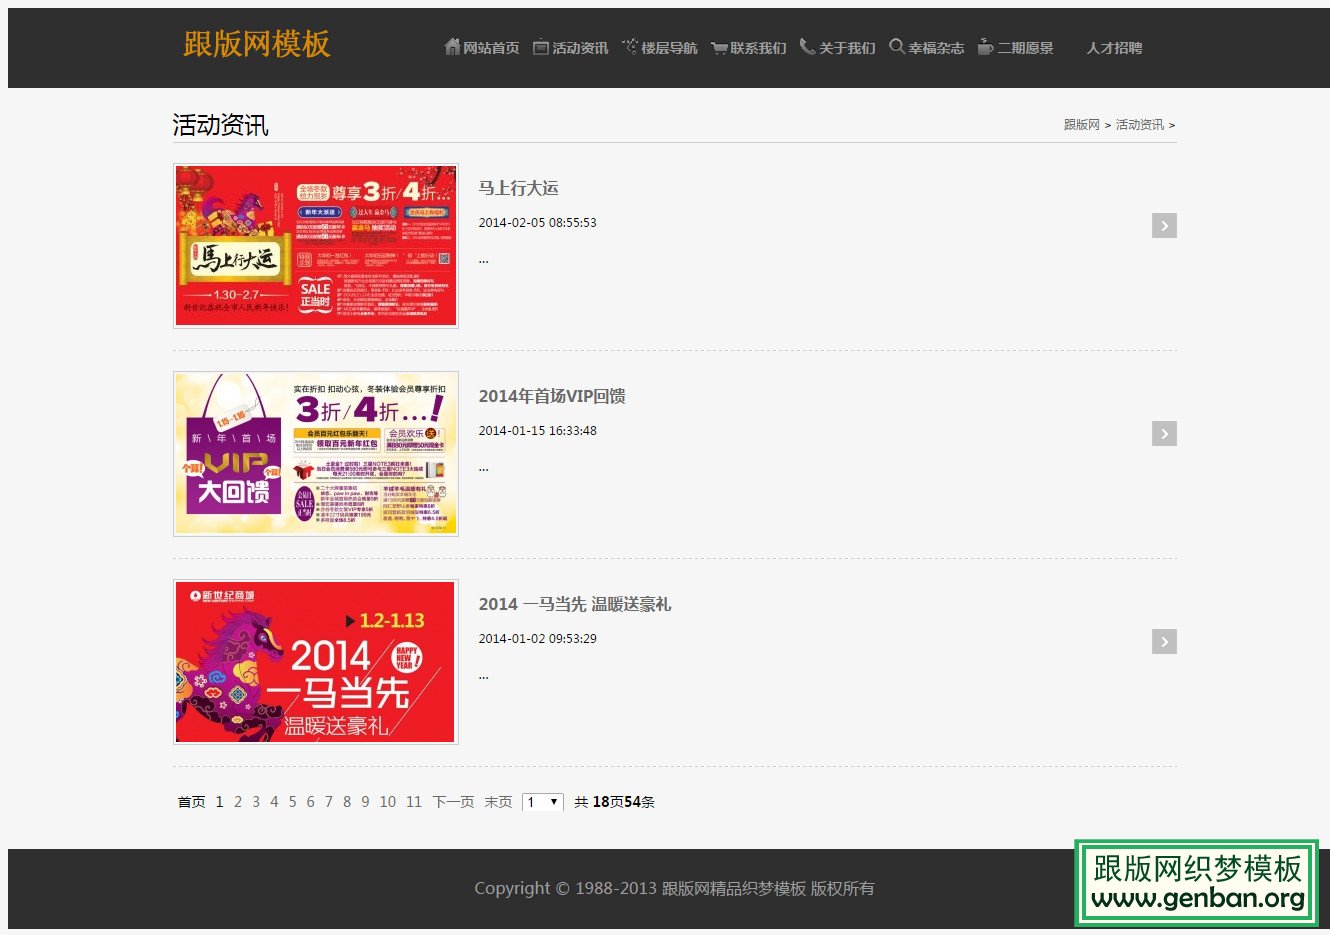
Task: Jump to last page using 末页
Action: click(x=497, y=801)
